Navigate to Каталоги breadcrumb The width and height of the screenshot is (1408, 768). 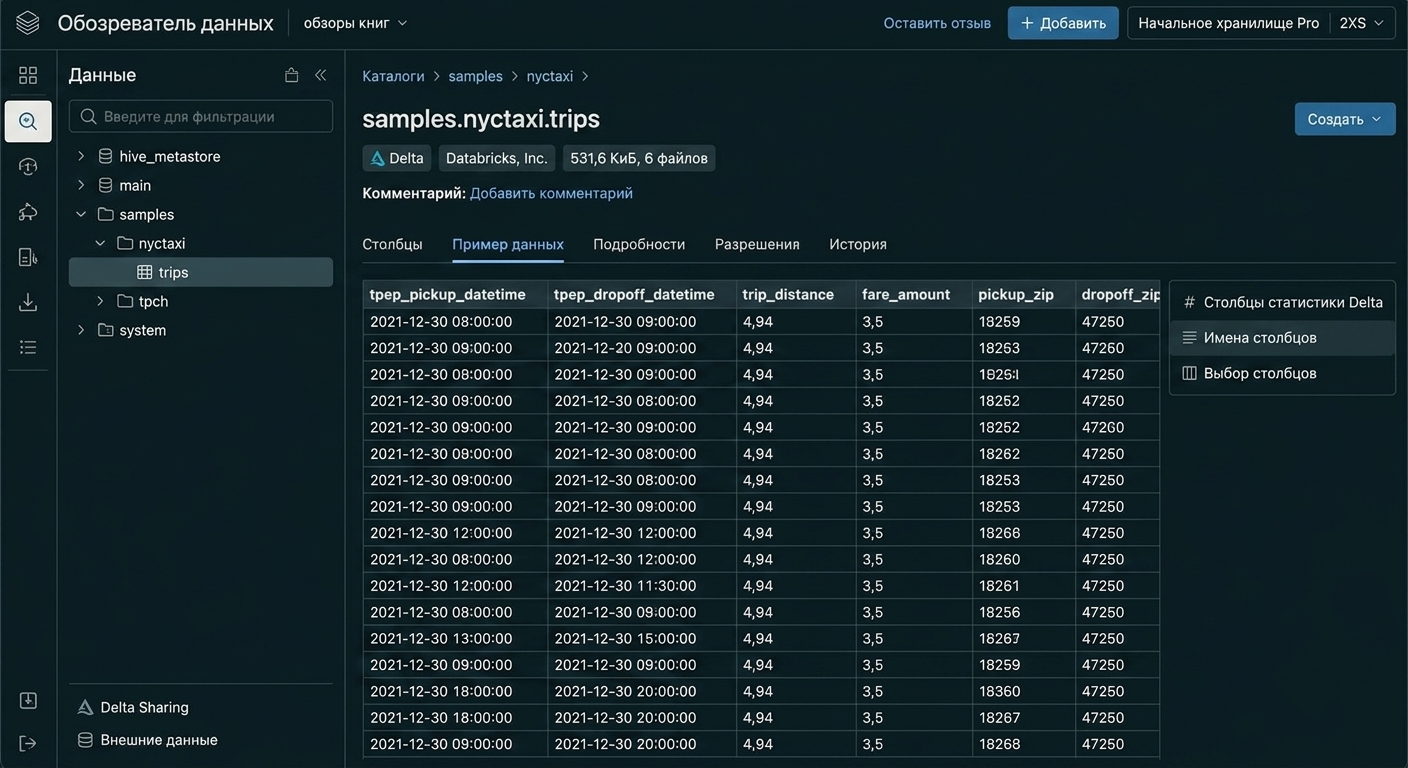[393, 76]
